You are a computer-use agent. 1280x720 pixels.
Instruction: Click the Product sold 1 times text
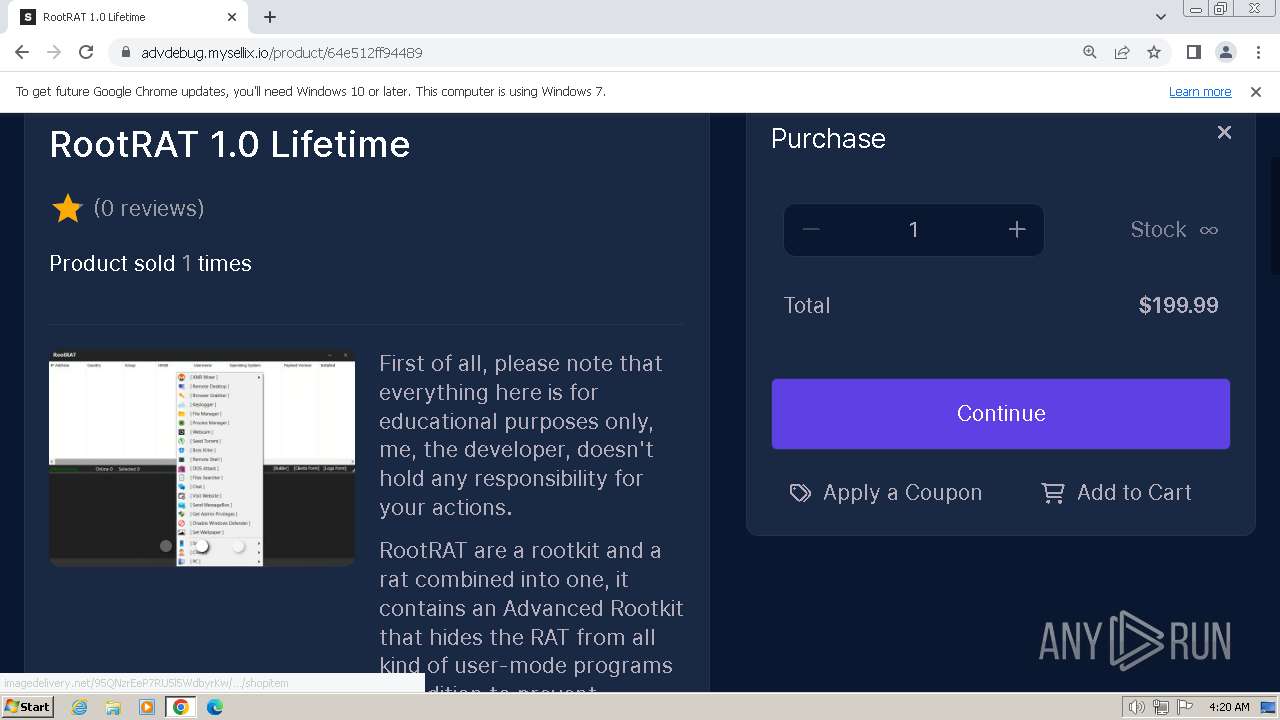coord(150,263)
